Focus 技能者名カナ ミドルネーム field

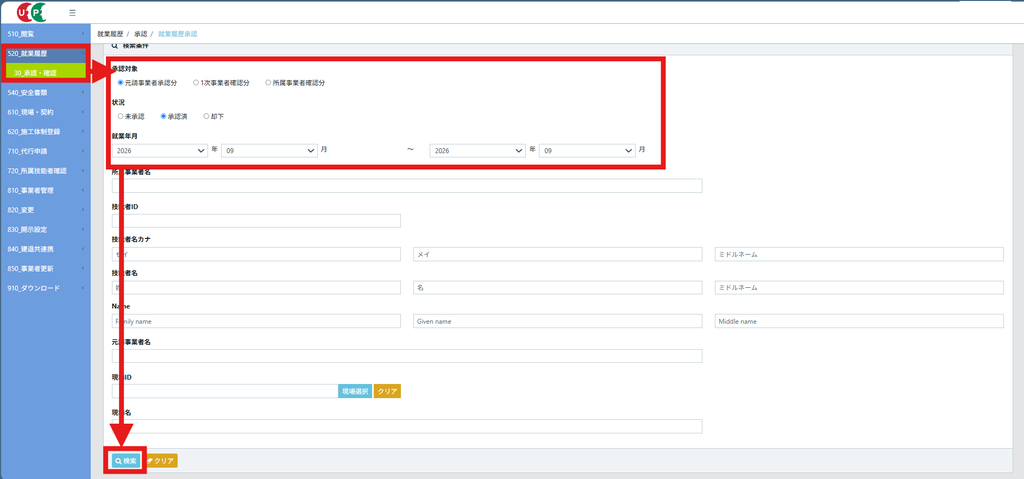[859, 254]
